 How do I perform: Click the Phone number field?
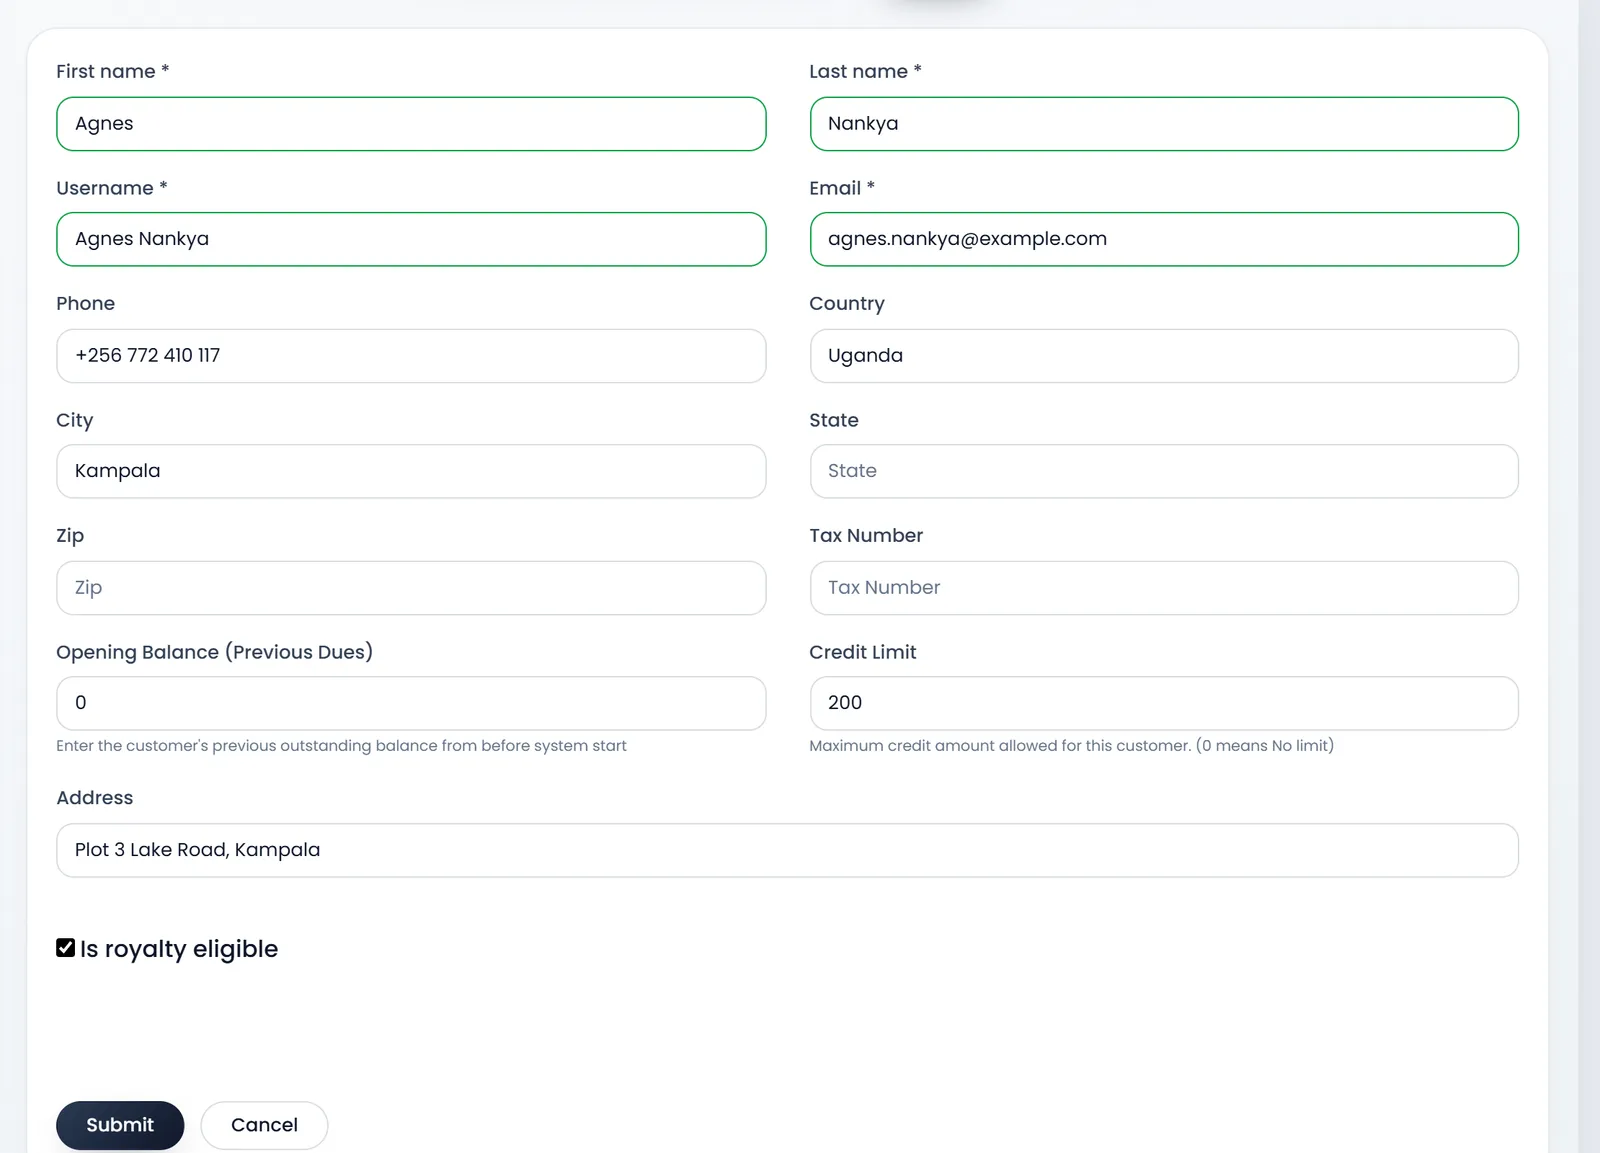tap(411, 356)
